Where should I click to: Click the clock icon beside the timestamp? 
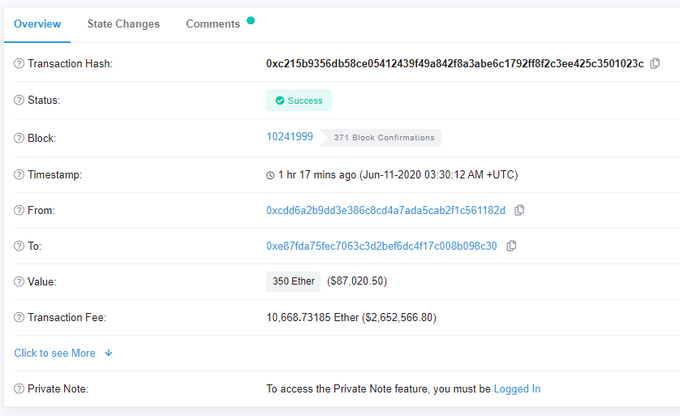(270, 175)
